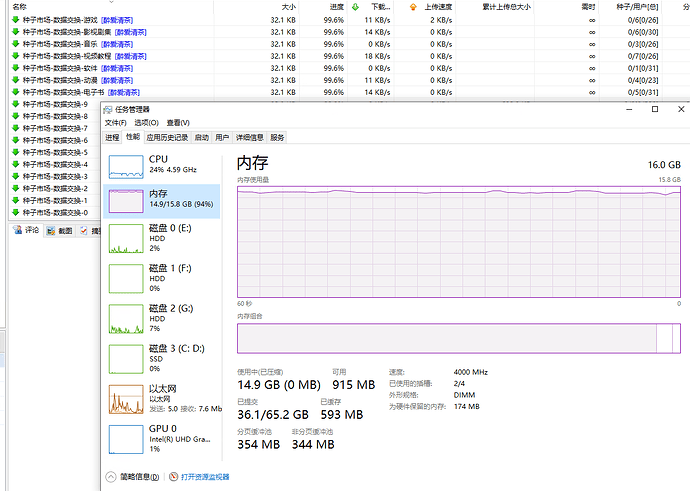Open [醉愚清茶] link in 电子书 row
Screen dimensions: 690x491
coord(124,92)
